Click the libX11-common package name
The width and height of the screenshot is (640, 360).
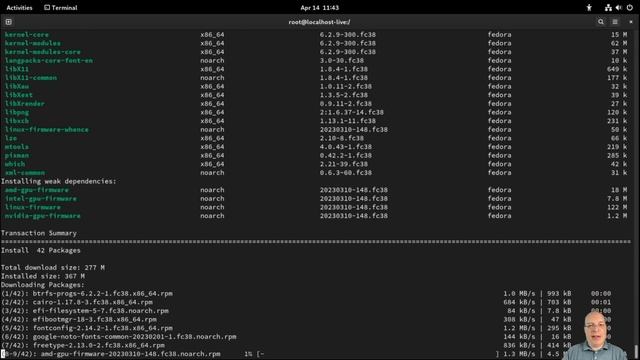(31, 78)
